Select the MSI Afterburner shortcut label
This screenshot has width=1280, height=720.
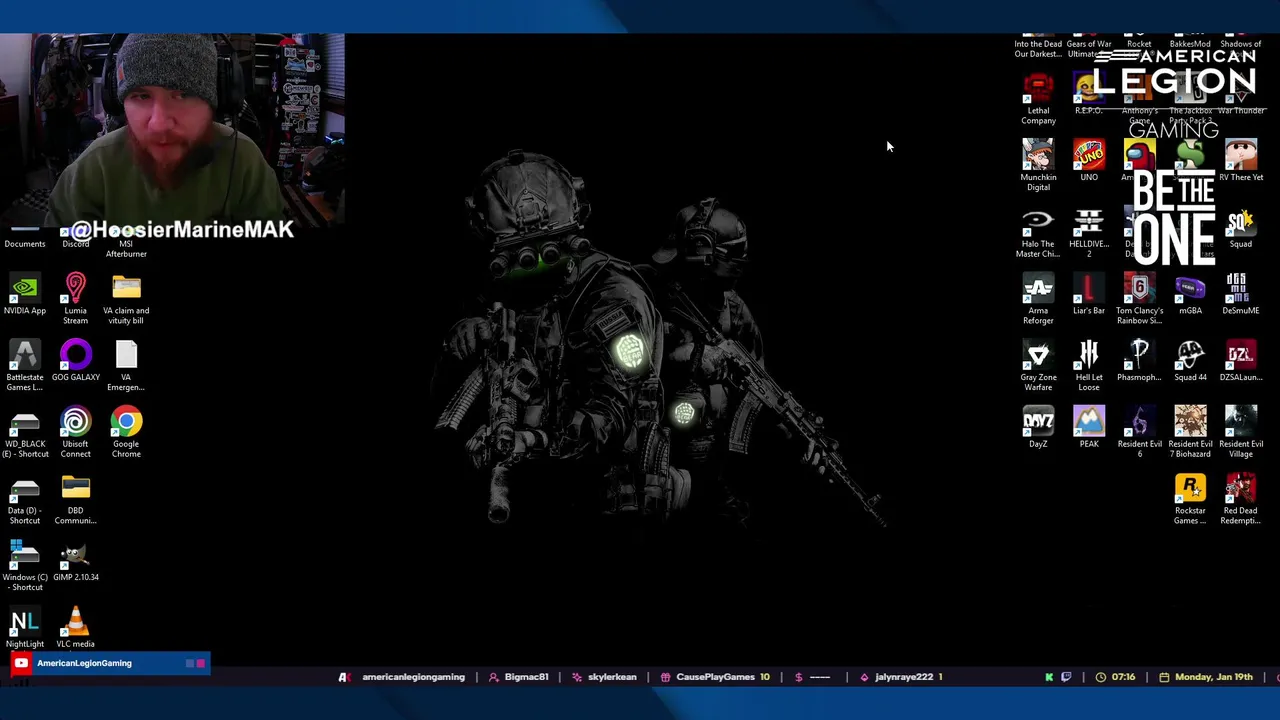click(126, 249)
